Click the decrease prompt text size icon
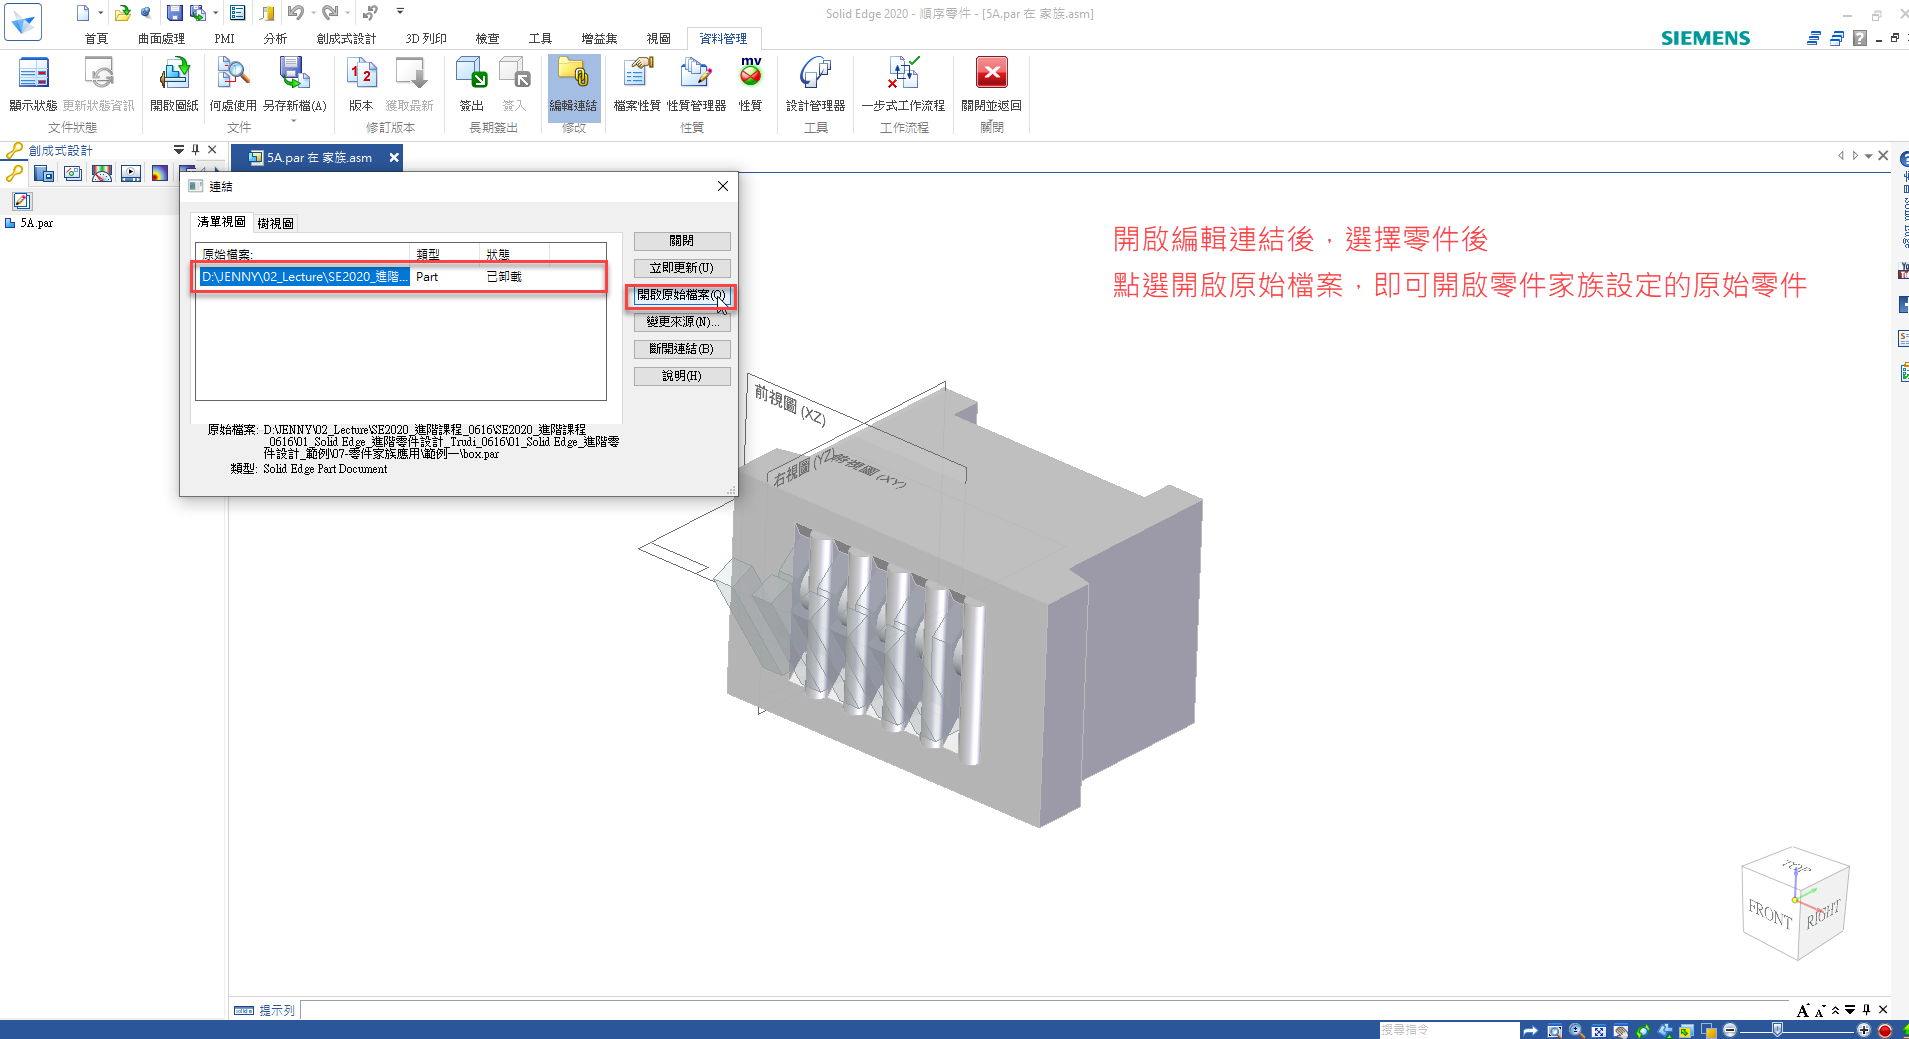The width and height of the screenshot is (1909, 1039). tap(1819, 1011)
